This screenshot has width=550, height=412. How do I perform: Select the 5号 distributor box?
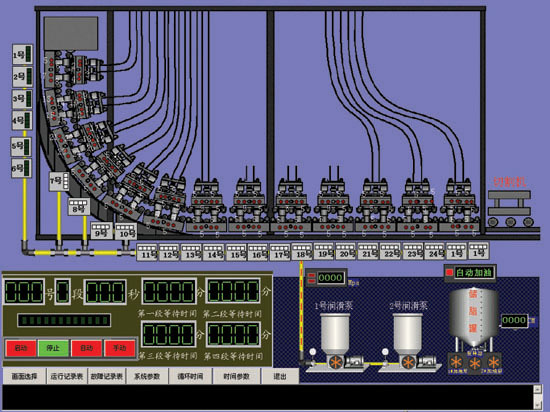point(21,146)
